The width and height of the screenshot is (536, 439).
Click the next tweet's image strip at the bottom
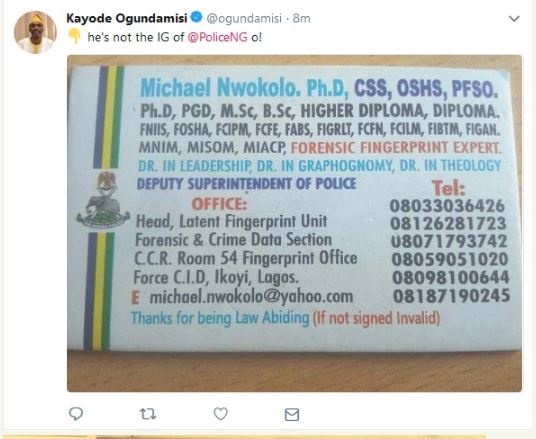click(x=244, y=437)
